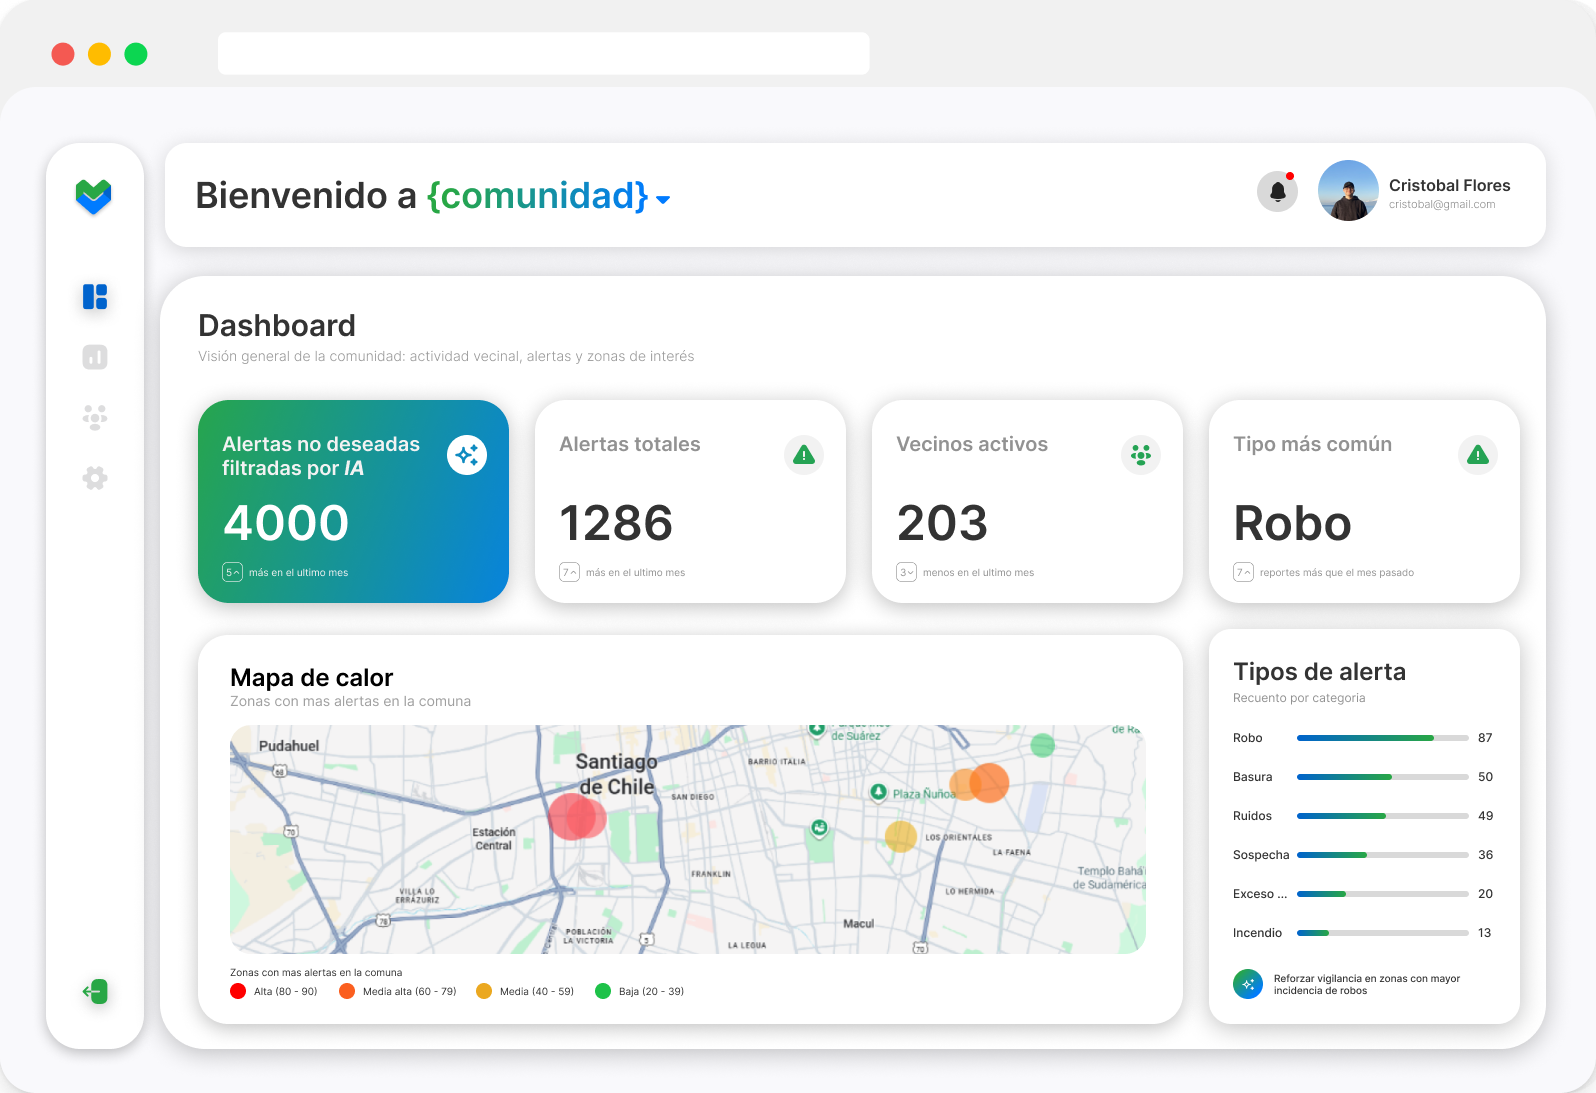1596x1093 pixels.
Task: Open the settings gear in sidebar
Action: point(95,478)
